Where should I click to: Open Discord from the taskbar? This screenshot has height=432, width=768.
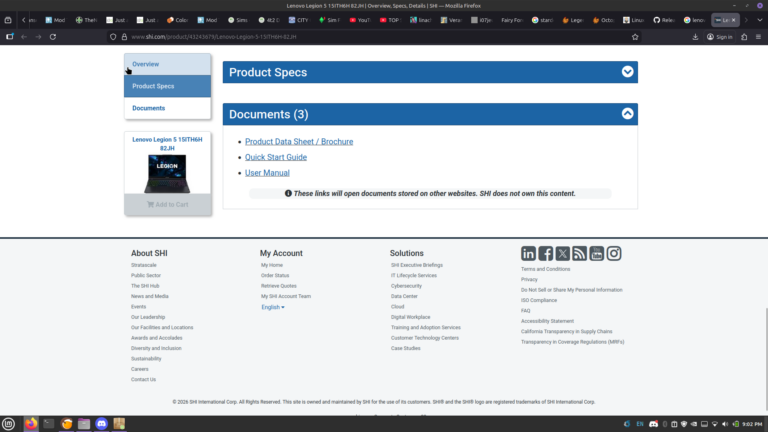101,424
